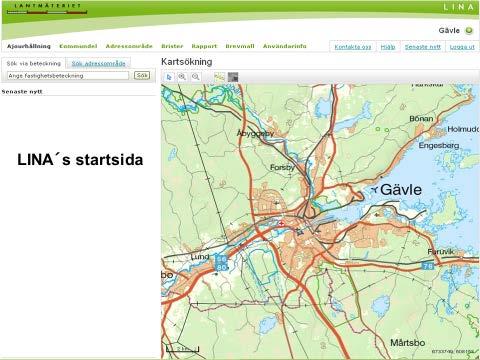480x360 pixels.
Task: Open the Adressområde menu
Action: point(129,46)
